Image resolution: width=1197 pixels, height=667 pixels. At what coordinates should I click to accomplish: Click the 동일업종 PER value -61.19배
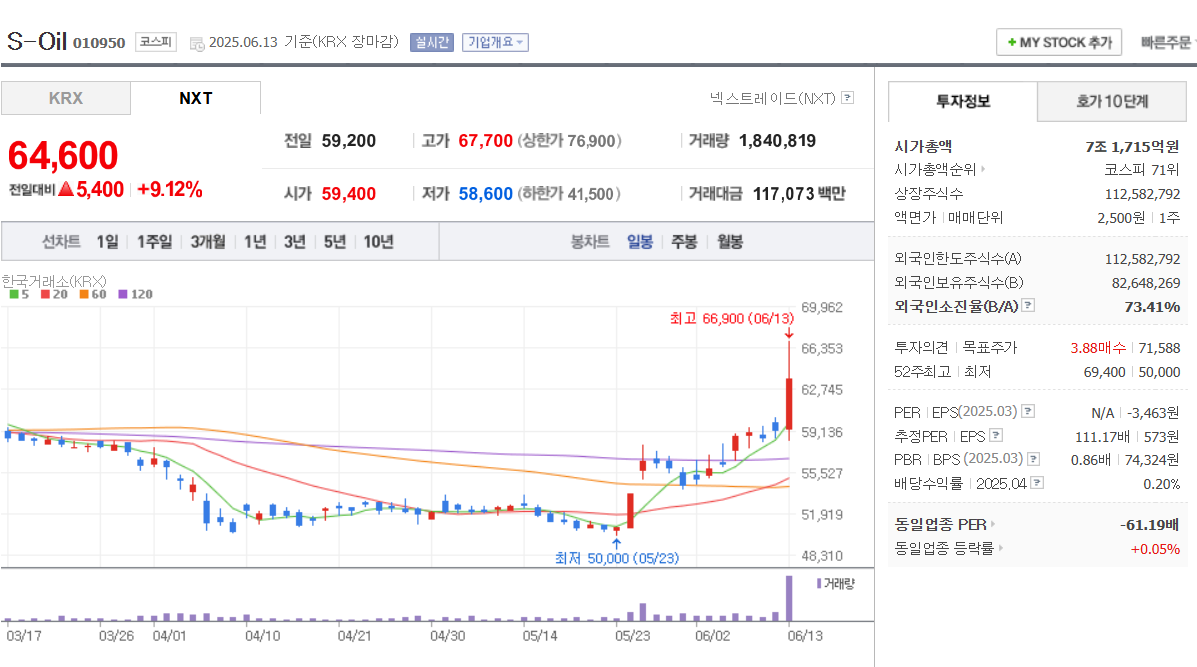point(1149,525)
